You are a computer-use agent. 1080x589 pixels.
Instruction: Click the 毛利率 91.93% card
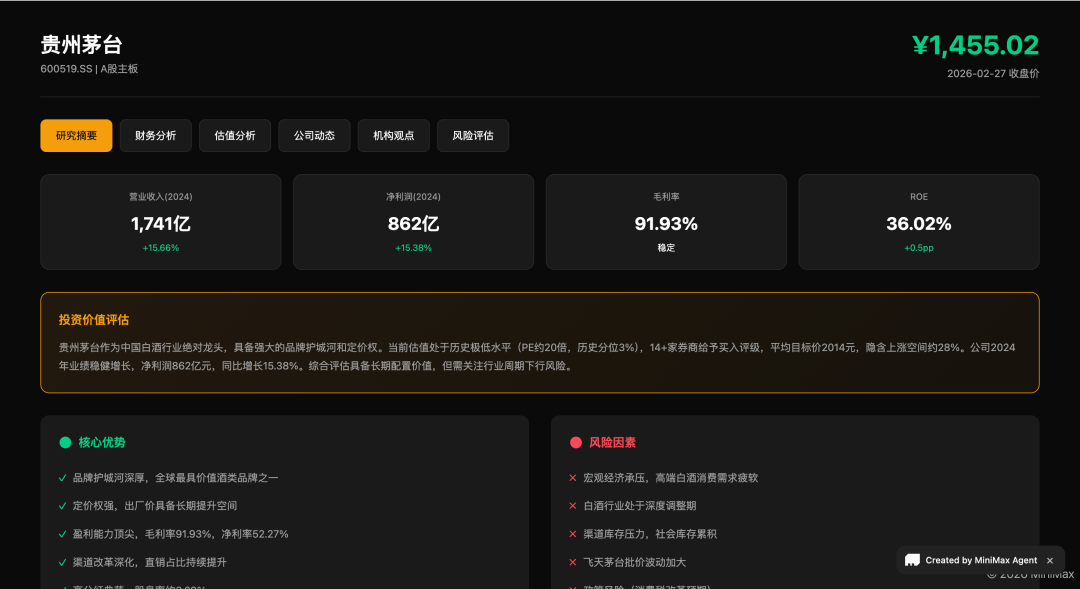[666, 222]
